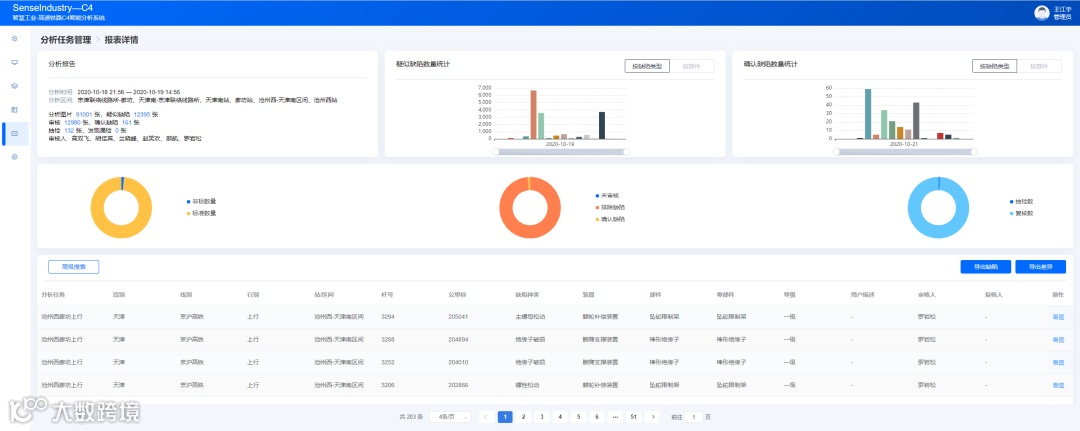
Task: Open 查看 link for pole 3252 row
Action: tap(1058, 362)
